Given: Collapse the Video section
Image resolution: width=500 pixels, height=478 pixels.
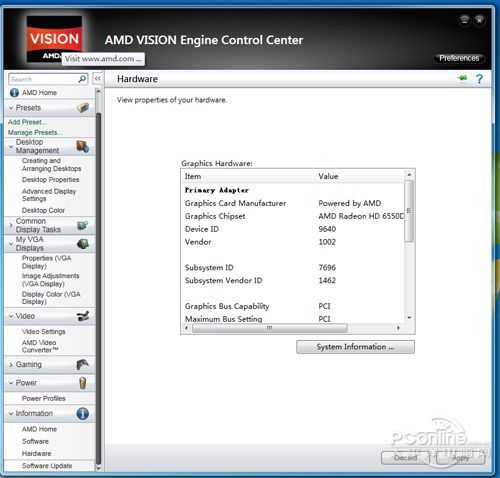Looking at the screenshot, I should coord(11,316).
